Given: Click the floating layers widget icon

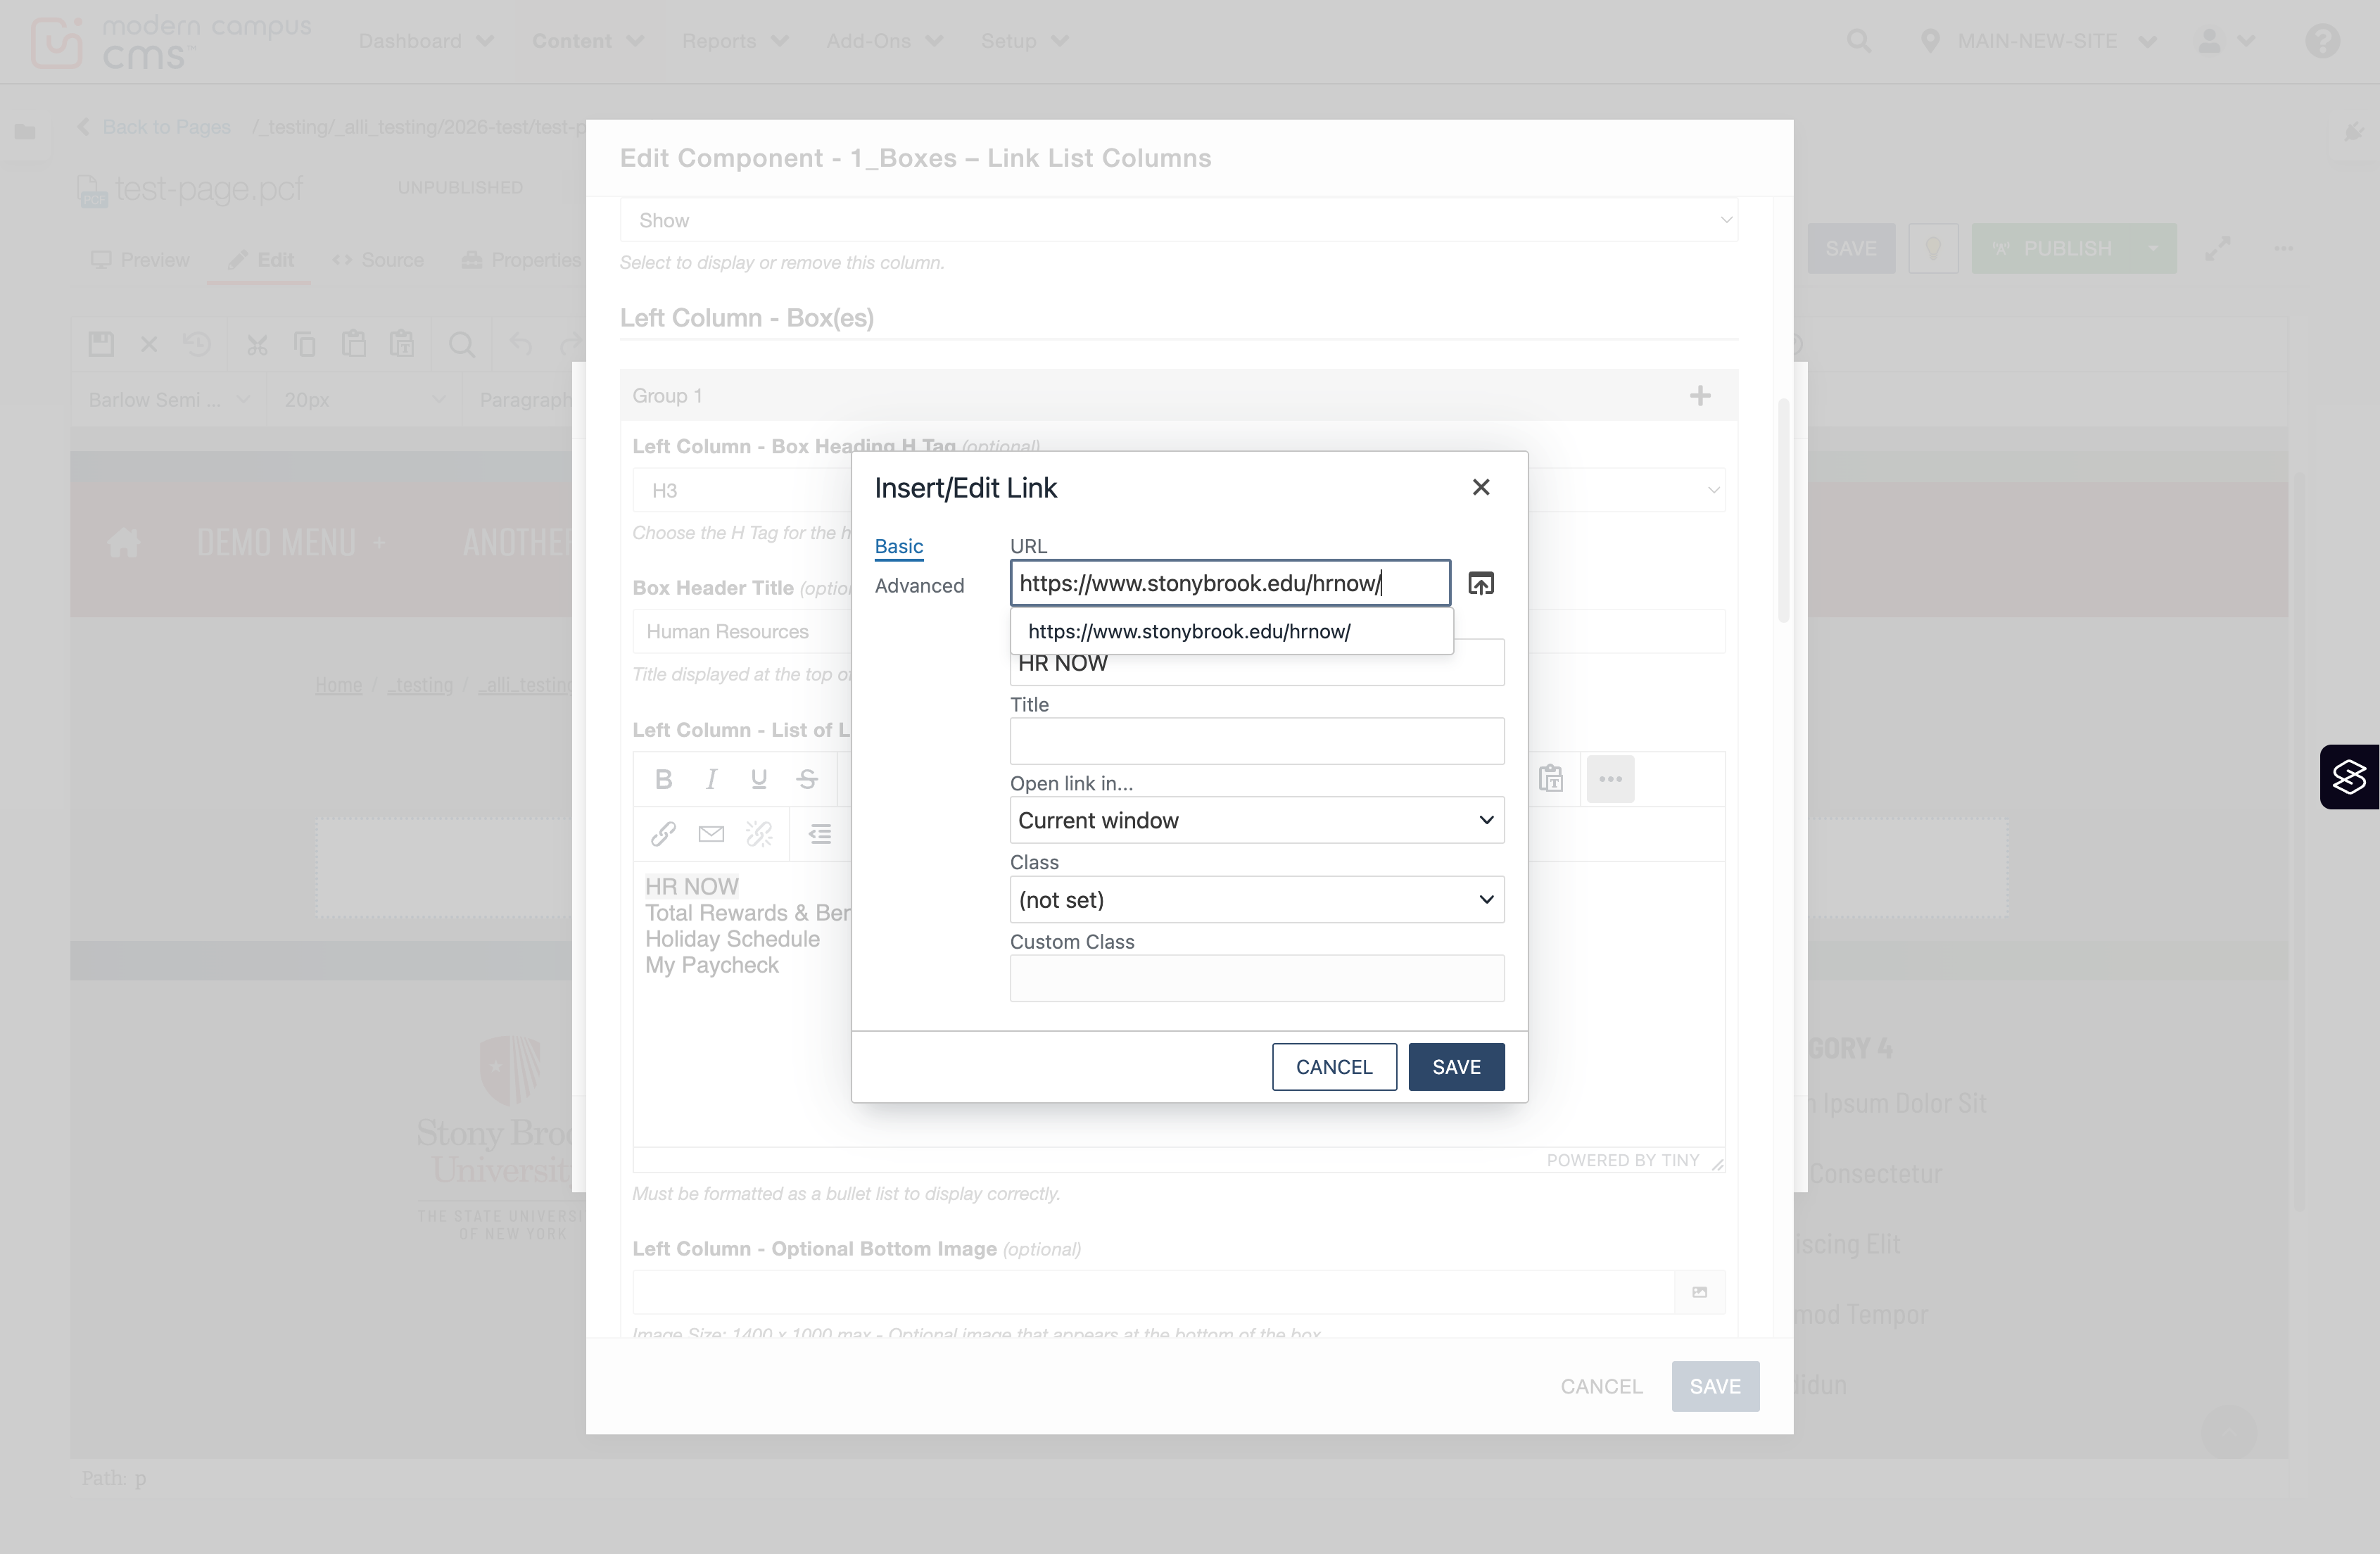Looking at the screenshot, I should (x=2349, y=777).
